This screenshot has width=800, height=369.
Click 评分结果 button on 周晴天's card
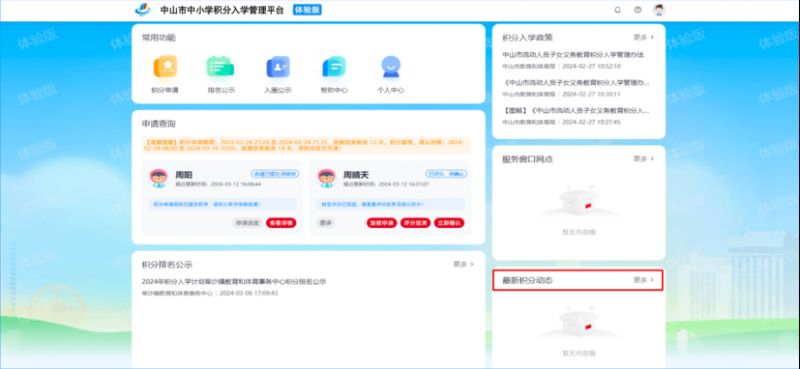415,223
